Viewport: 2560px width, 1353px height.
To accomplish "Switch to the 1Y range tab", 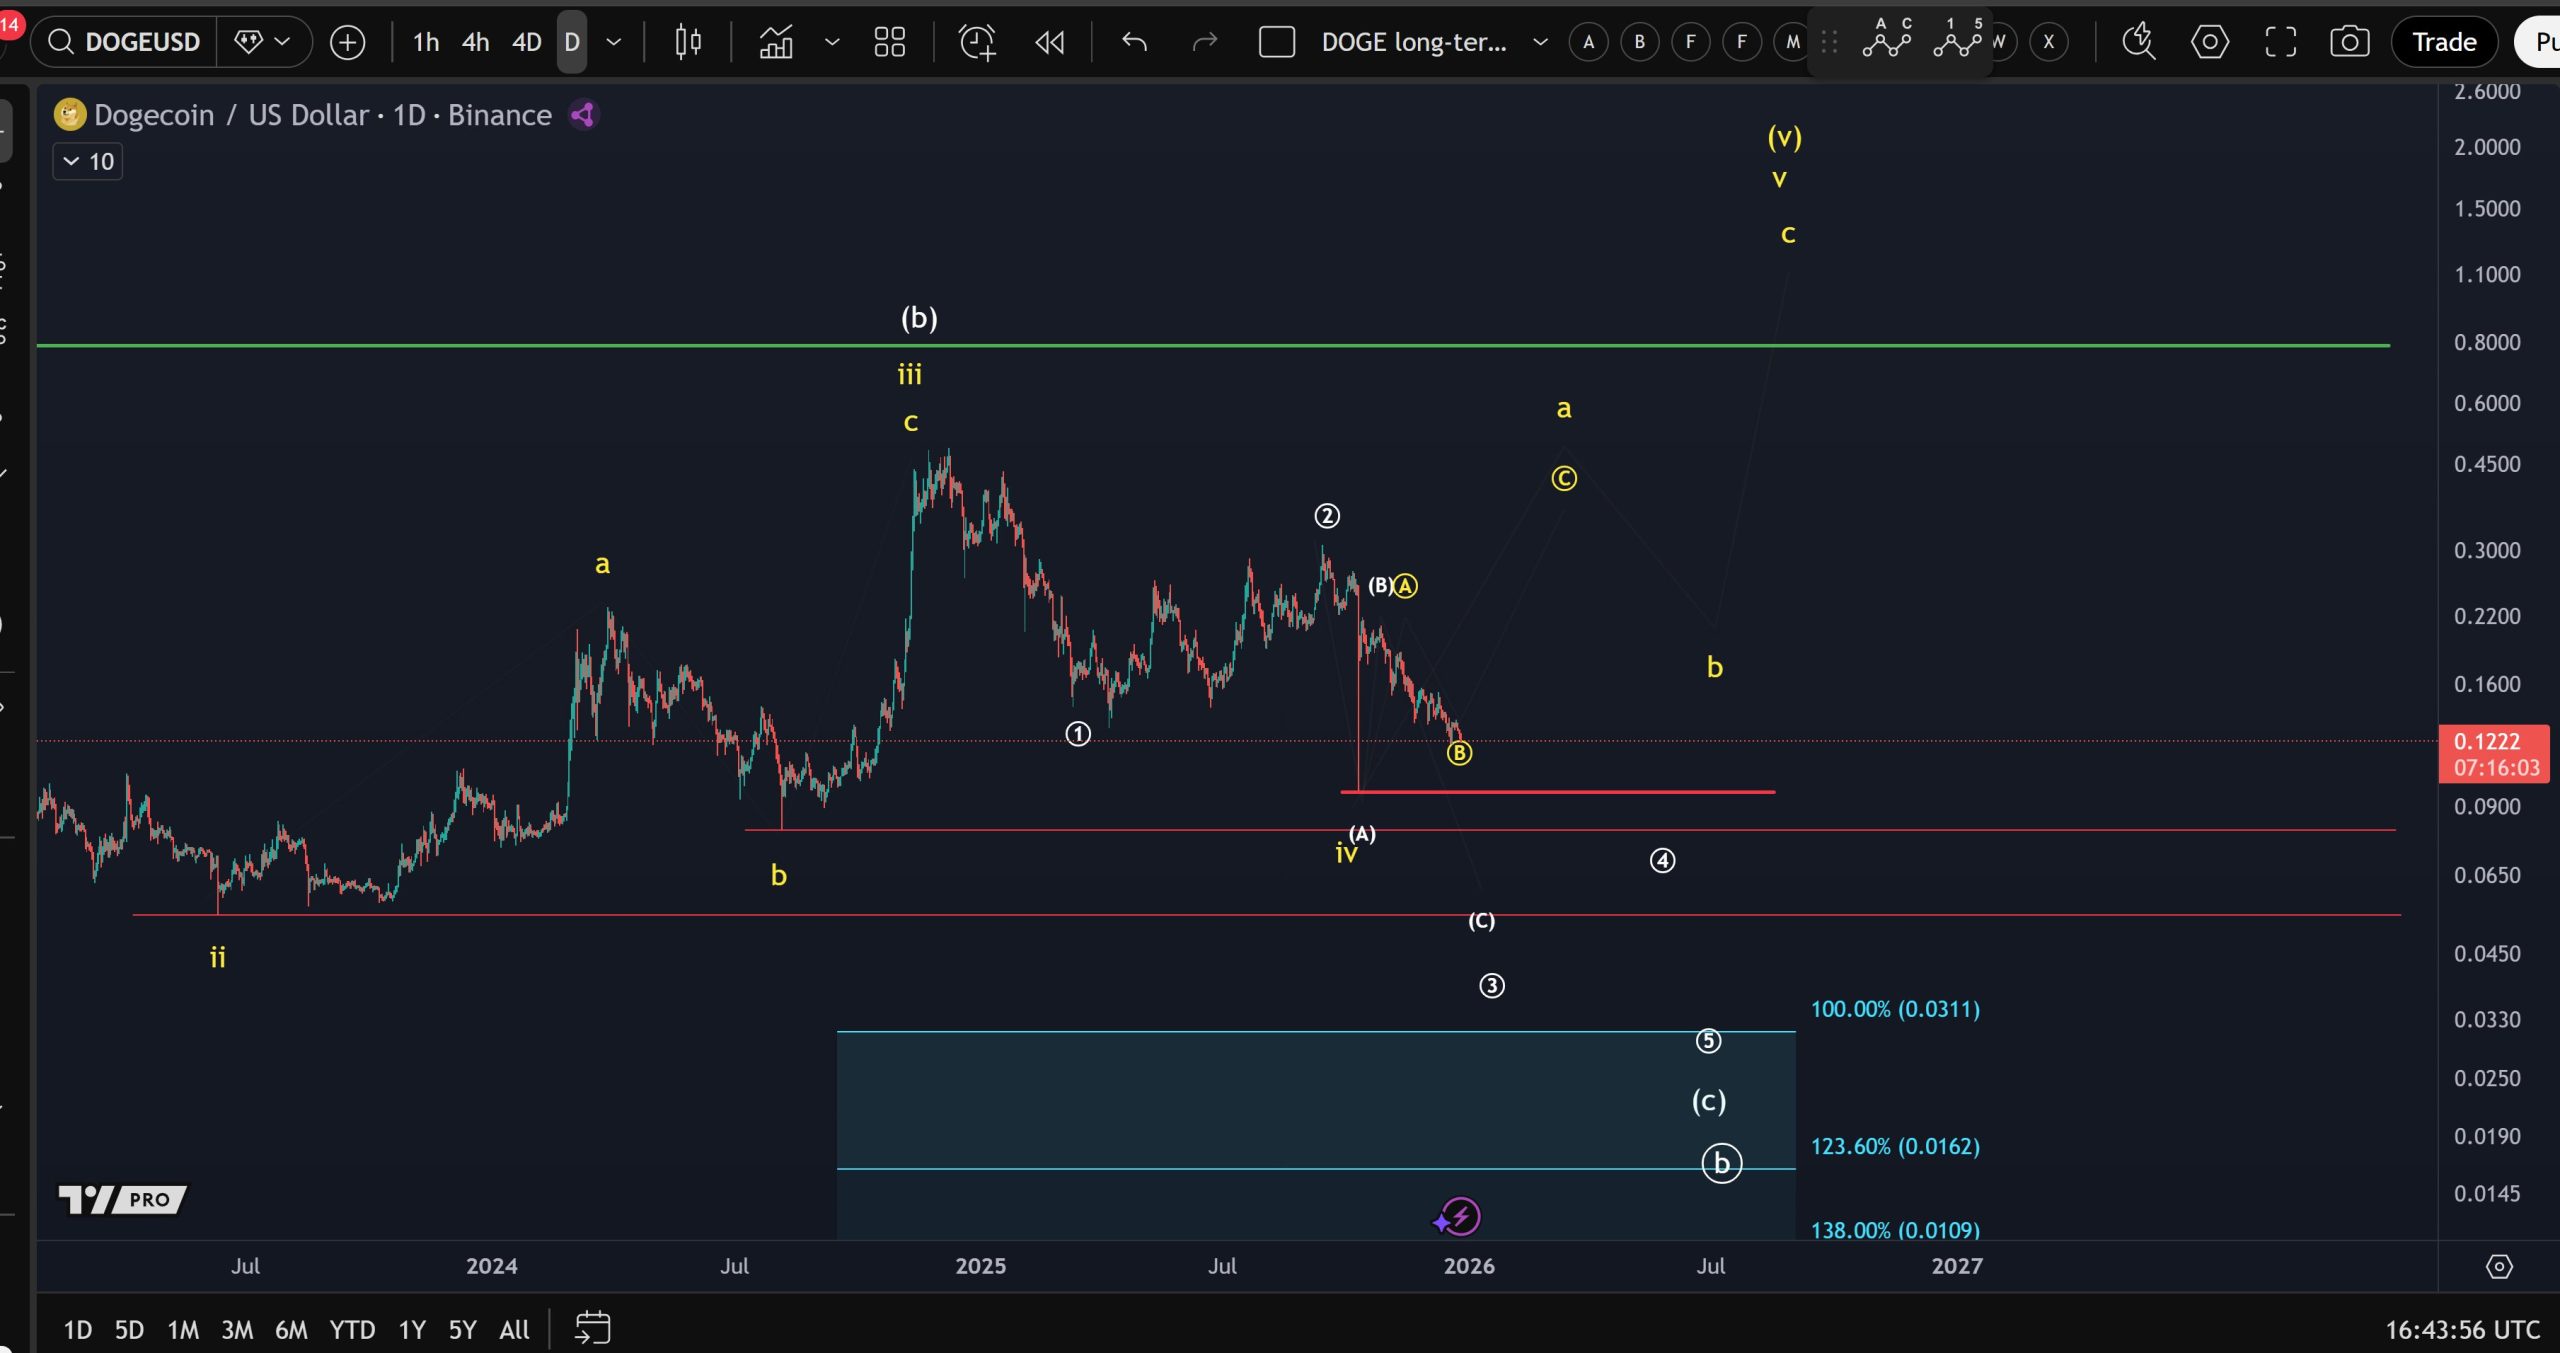I will [411, 1330].
